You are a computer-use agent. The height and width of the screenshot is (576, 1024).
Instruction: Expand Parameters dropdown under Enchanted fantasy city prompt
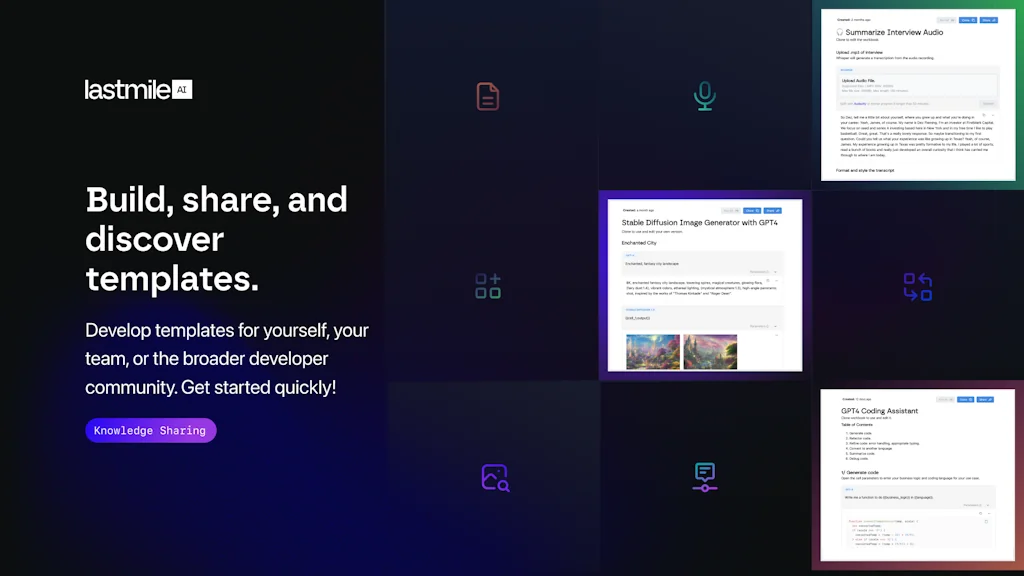(x=763, y=272)
